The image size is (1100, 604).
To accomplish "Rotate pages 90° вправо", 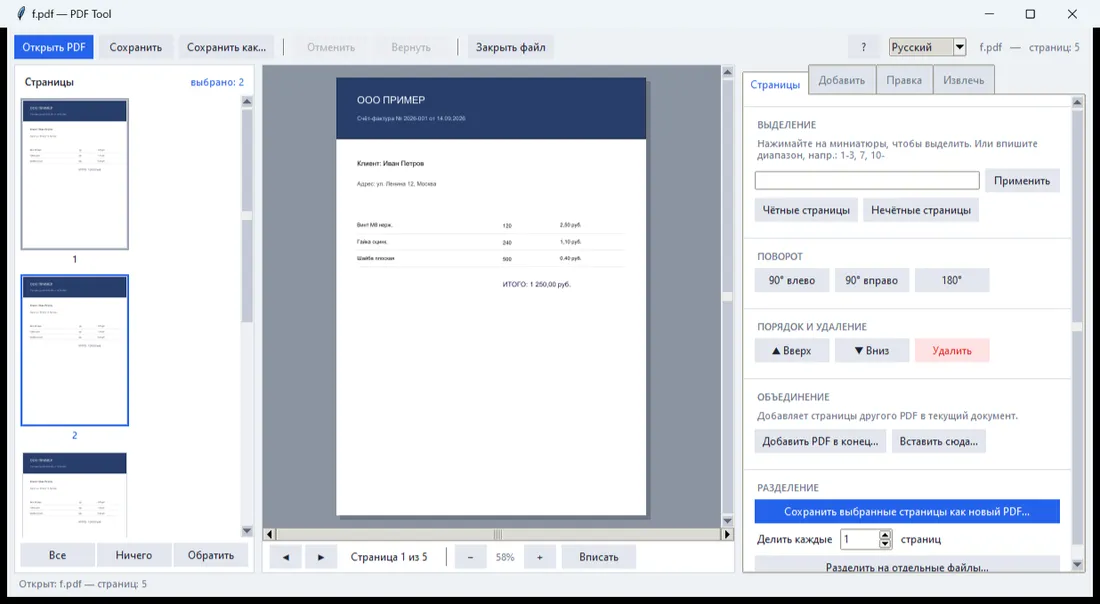I will pyautogui.click(x=871, y=280).
